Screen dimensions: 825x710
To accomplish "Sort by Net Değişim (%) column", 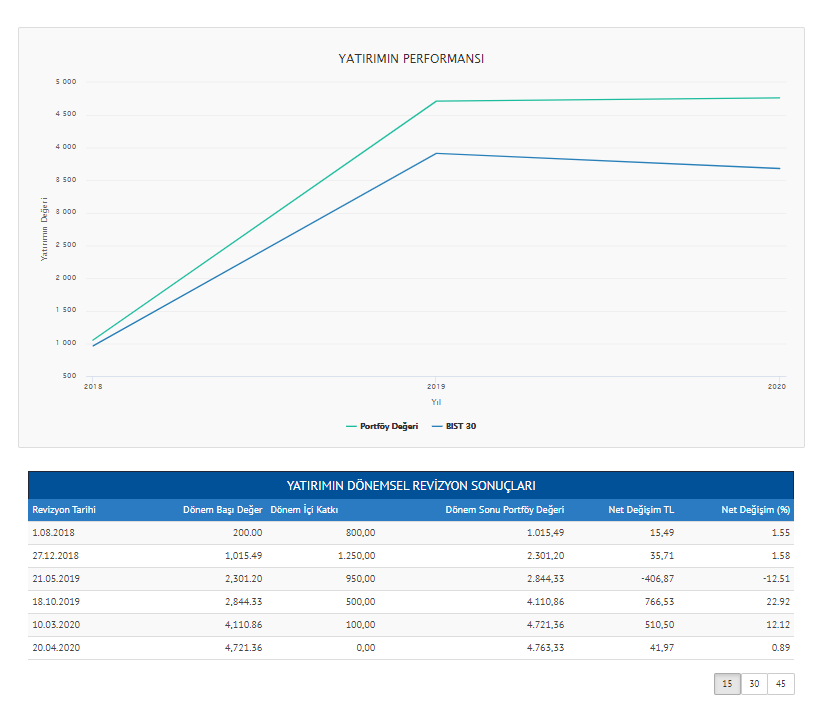I will click(756, 510).
